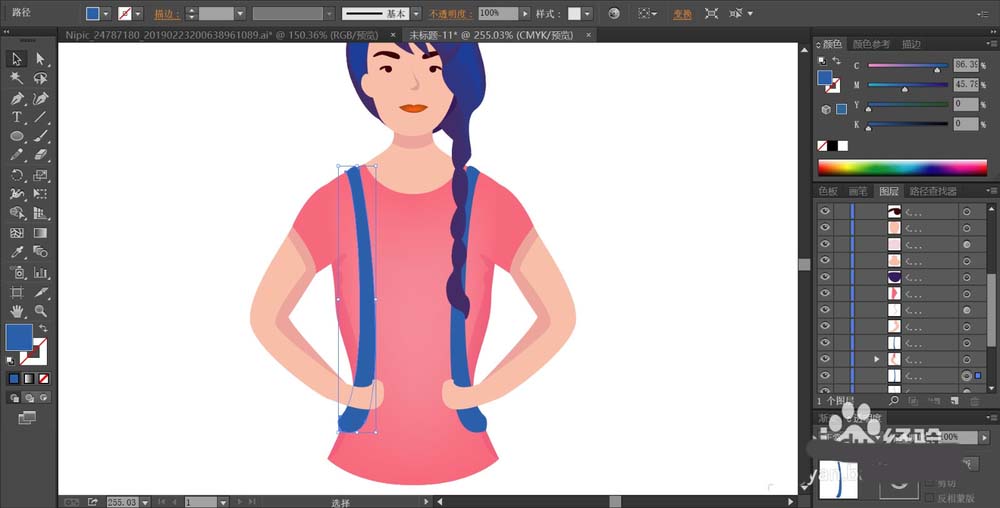Toggle visibility of the expandable group sublayer
1000x508 pixels.
click(x=825, y=359)
